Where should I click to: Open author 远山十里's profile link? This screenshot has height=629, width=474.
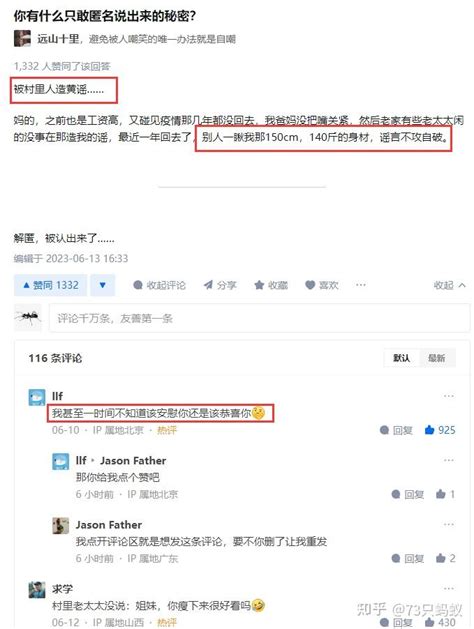coord(58,39)
